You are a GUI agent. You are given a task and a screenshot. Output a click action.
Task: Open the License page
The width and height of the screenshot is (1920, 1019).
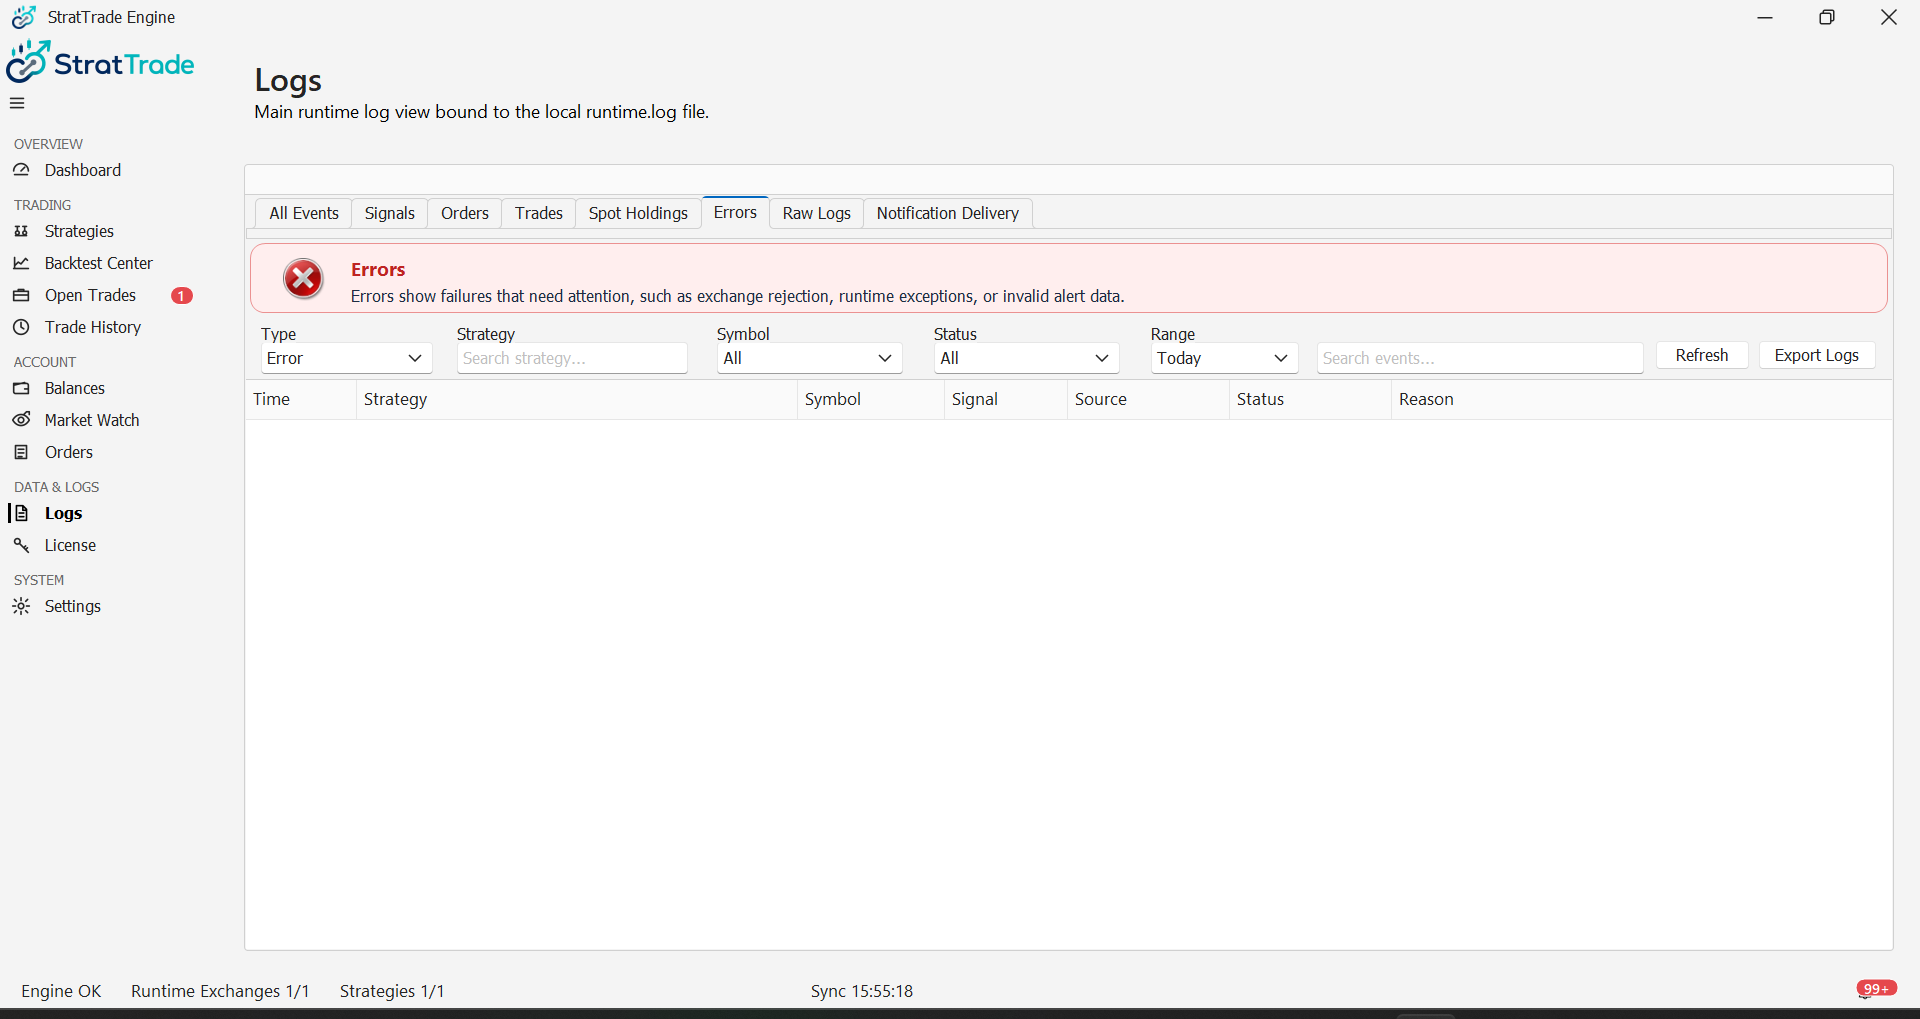pyautogui.click(x=70, y=545)
